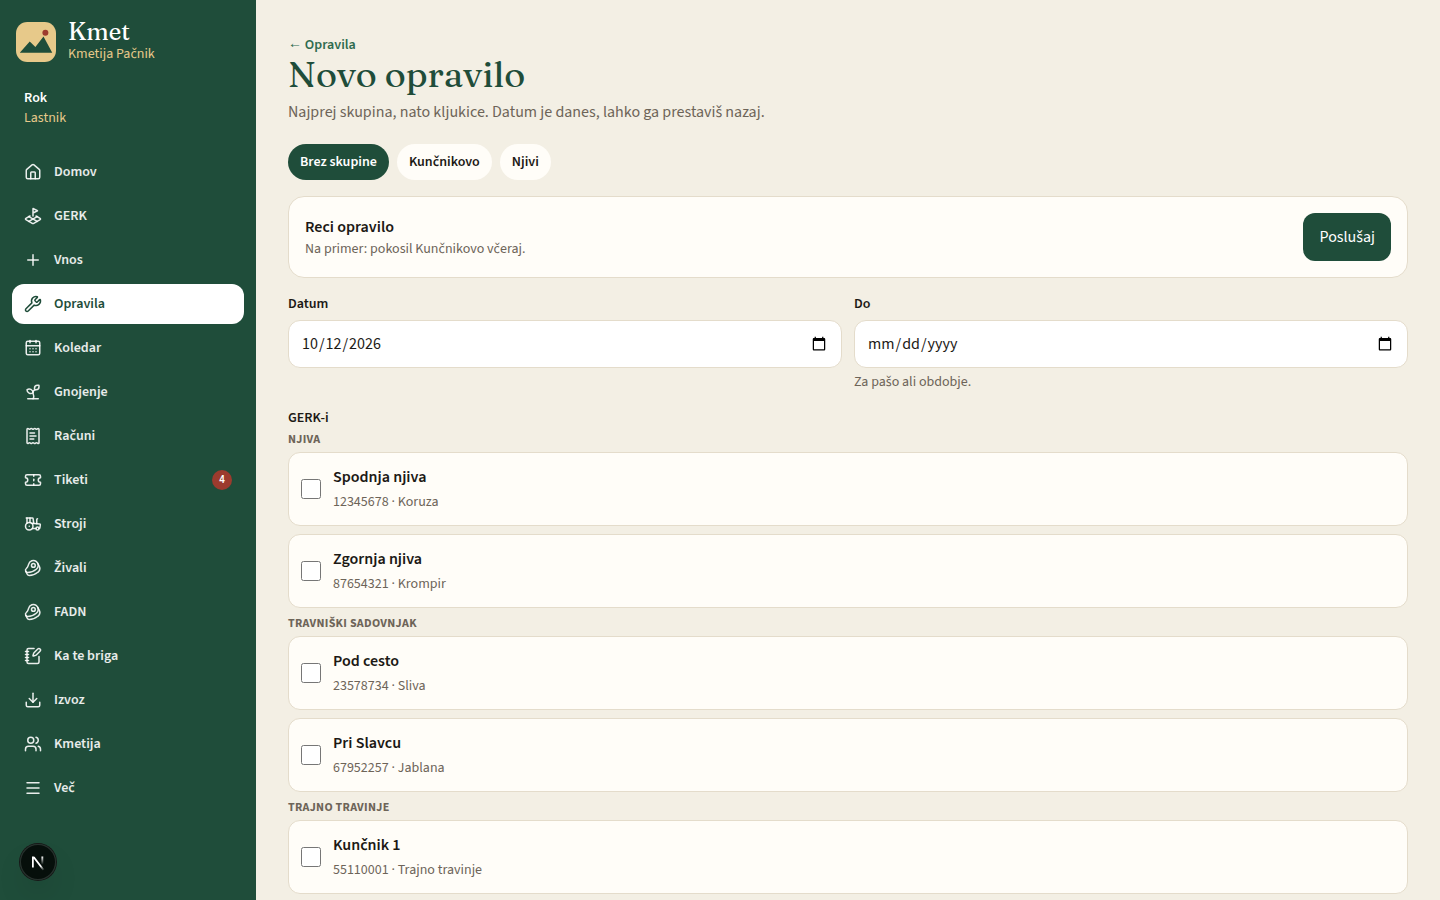Click the Gnojenje sprout icon
The height and width of the screenshot is (900, 1440).
click(33, 392)
